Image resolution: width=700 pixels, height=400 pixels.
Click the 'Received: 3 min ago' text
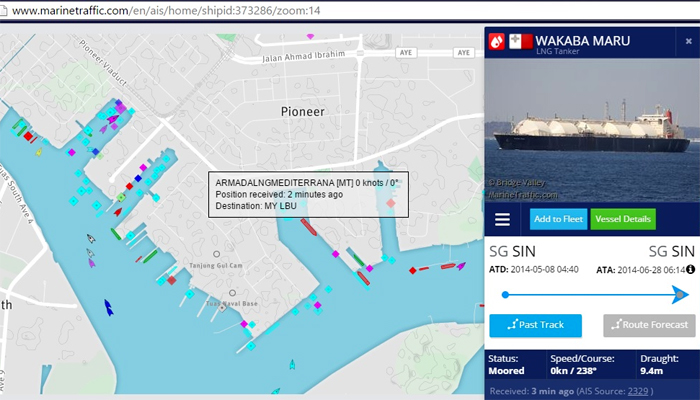[x=531, y=392]
